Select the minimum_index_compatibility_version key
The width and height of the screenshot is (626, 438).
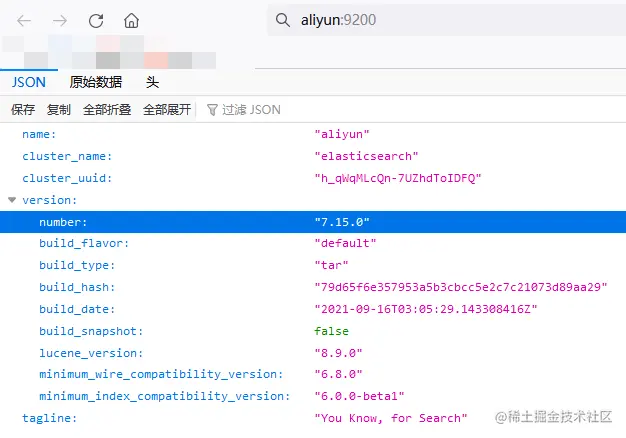(164, 396)
